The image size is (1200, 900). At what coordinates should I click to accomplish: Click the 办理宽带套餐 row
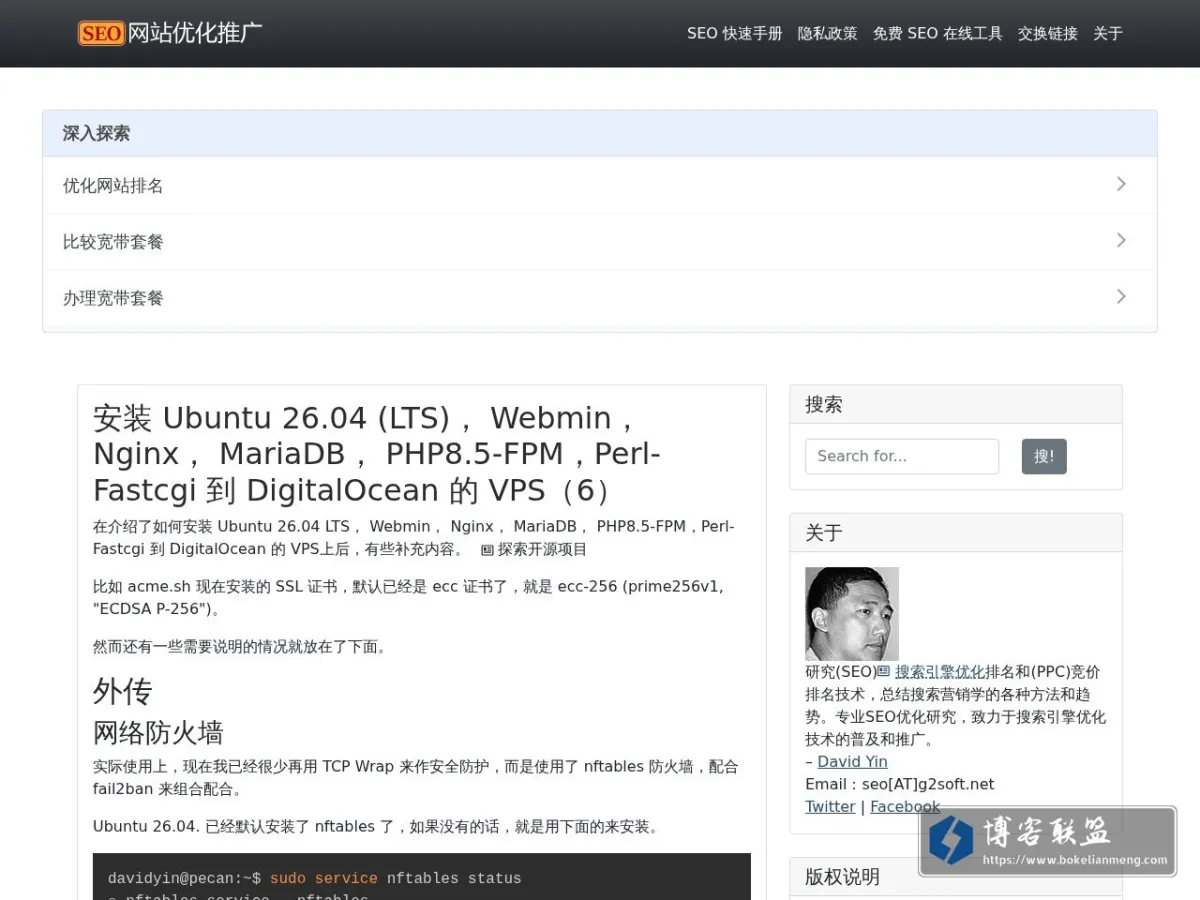600,297
